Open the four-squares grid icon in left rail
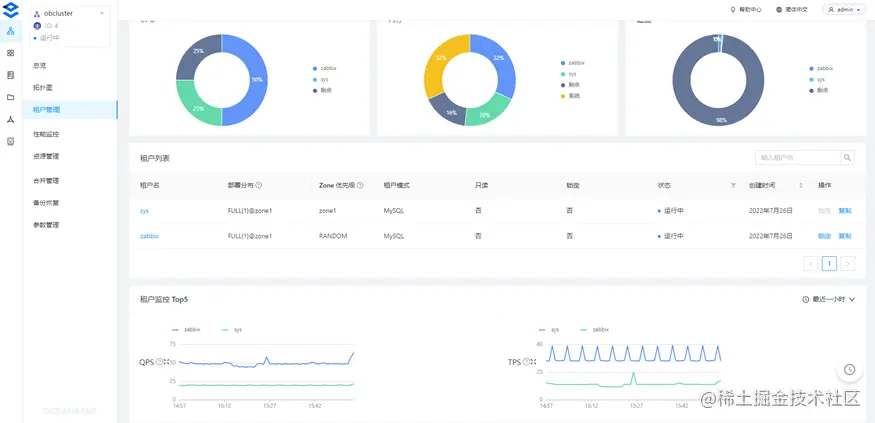Viewport: 875px width, 423px height. click(x=11, y=52)
